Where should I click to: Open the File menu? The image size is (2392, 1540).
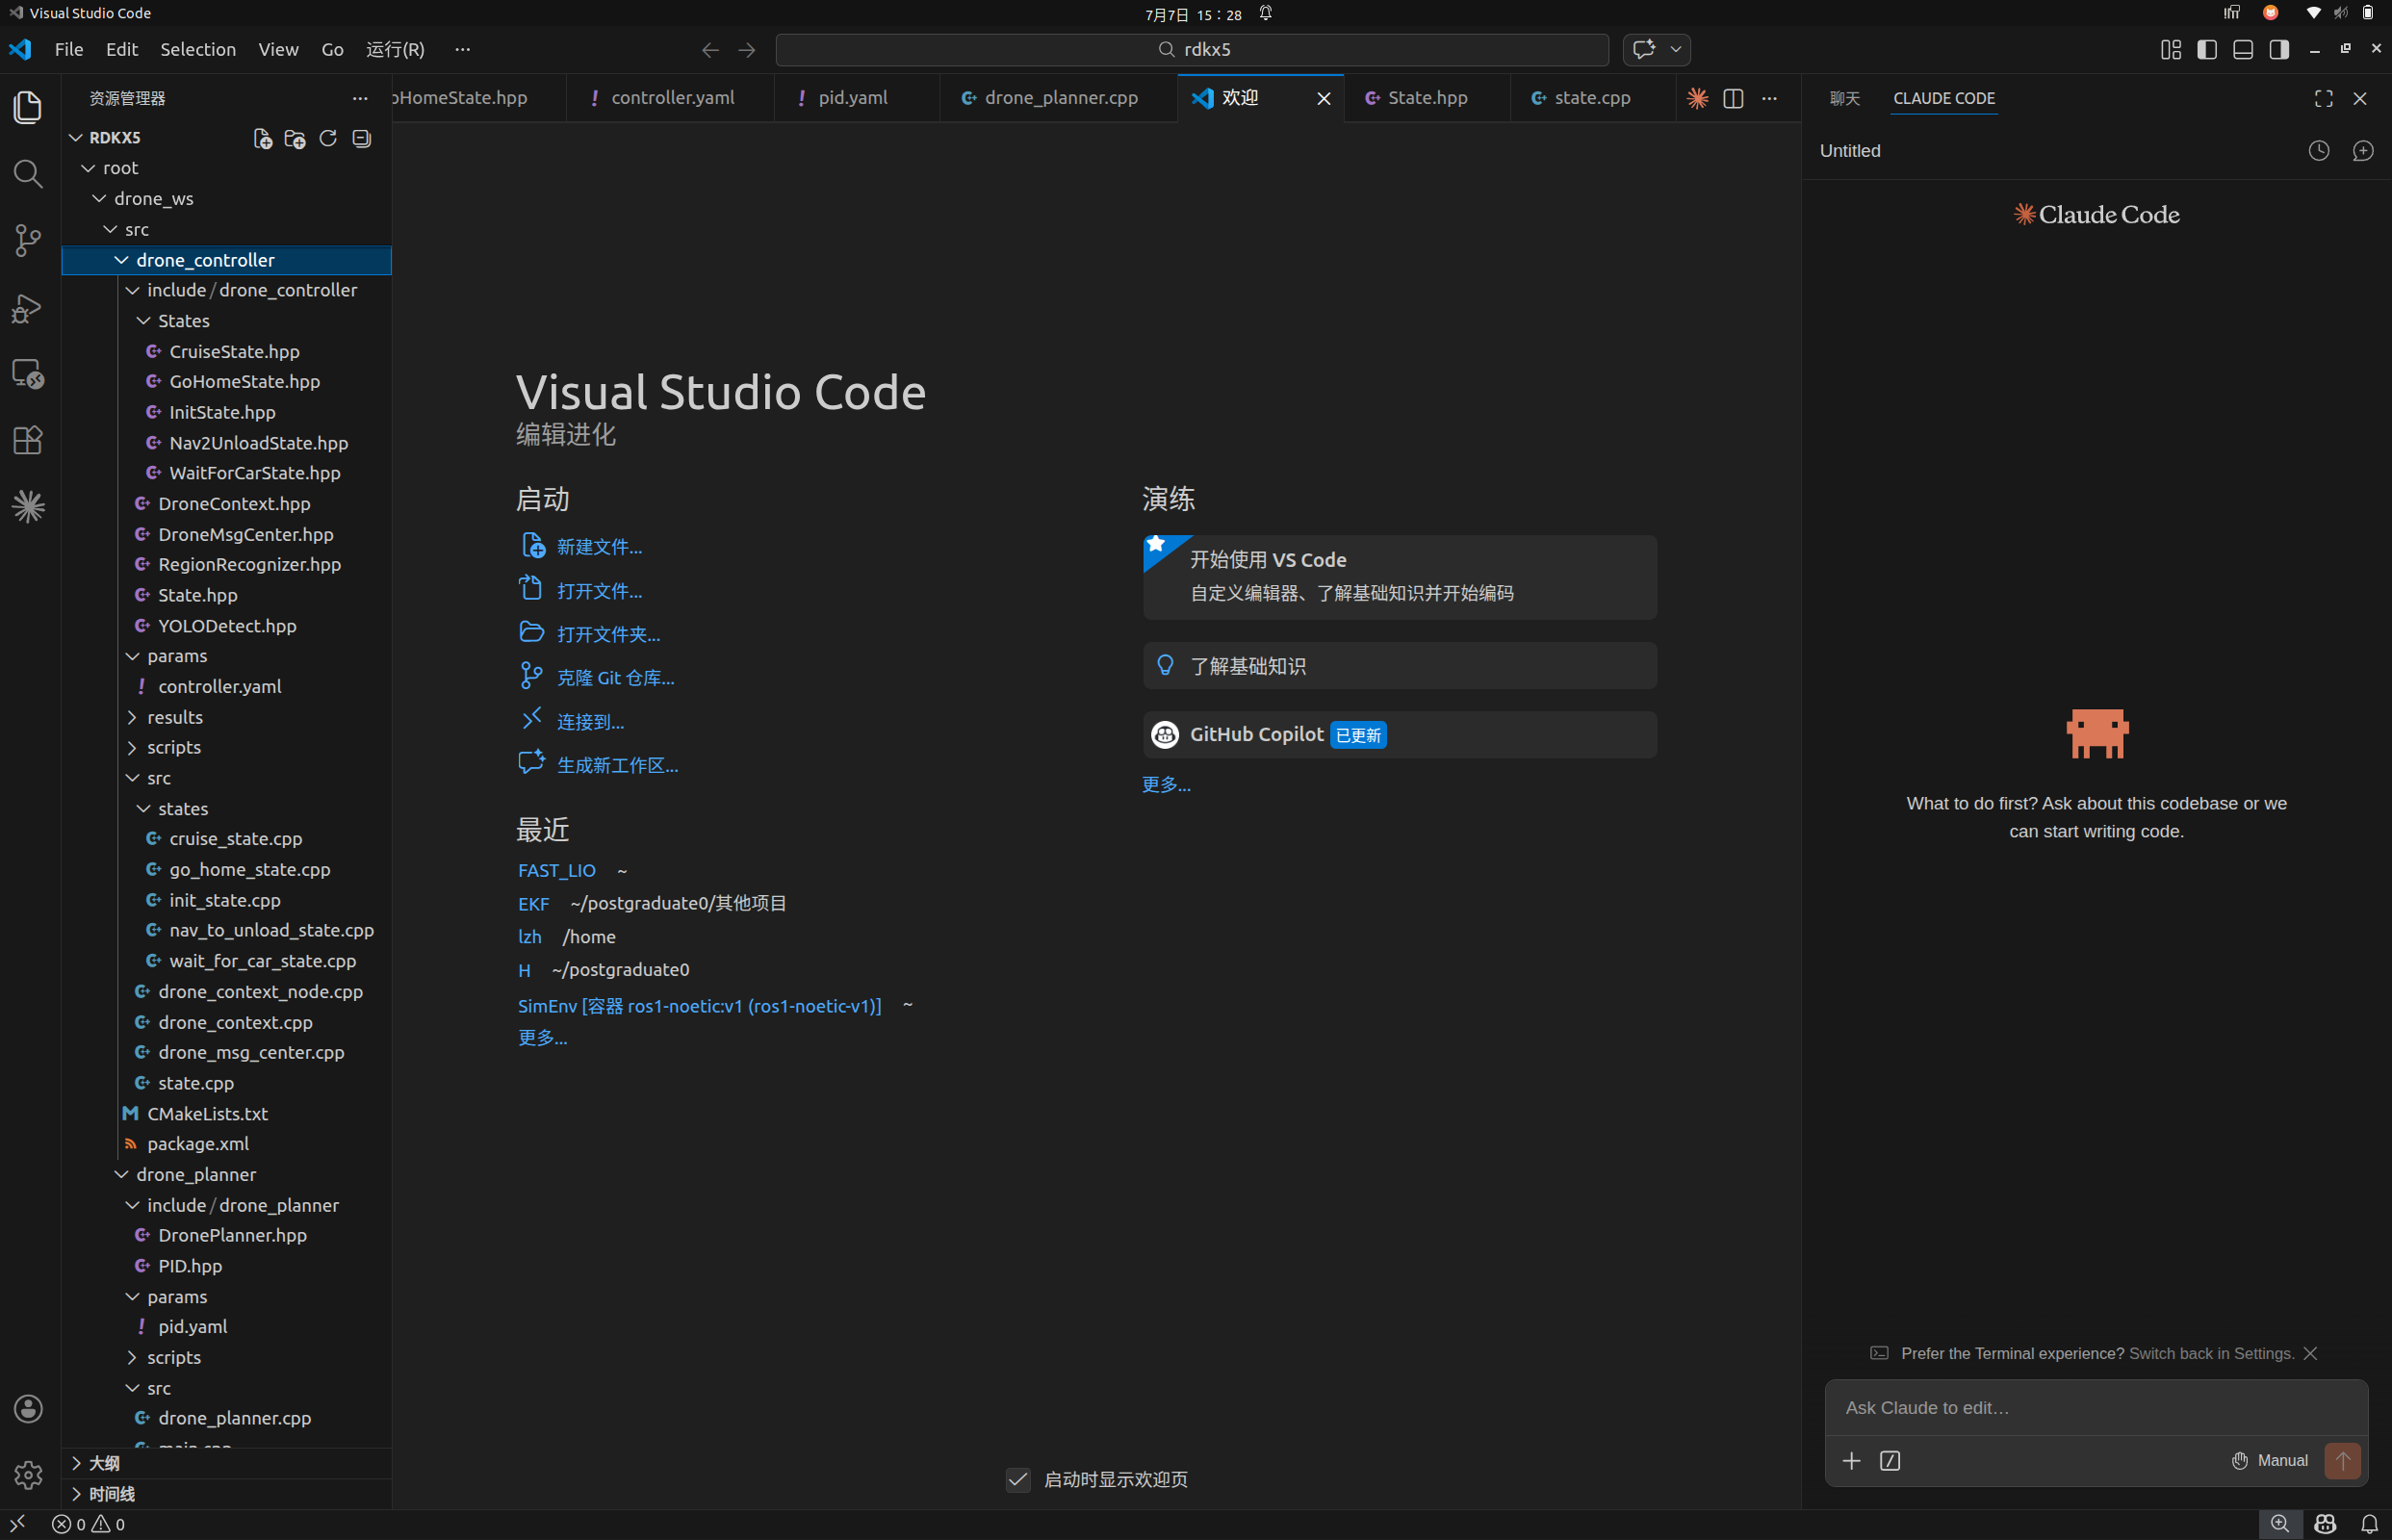(69, 49)
